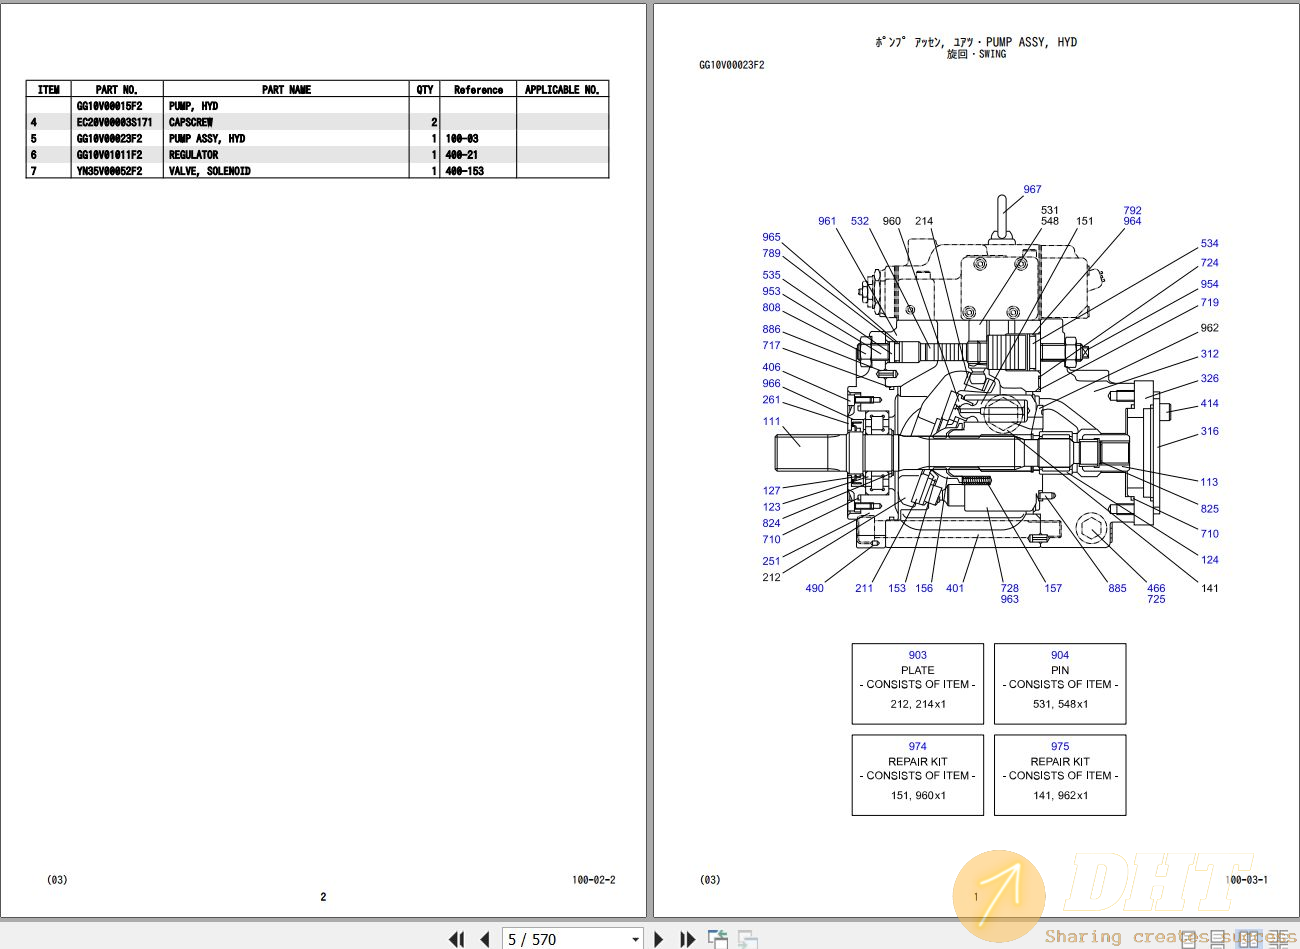Open the page number dropdown arrow
The image size is (1300, 949).
[x=635, y=940]
